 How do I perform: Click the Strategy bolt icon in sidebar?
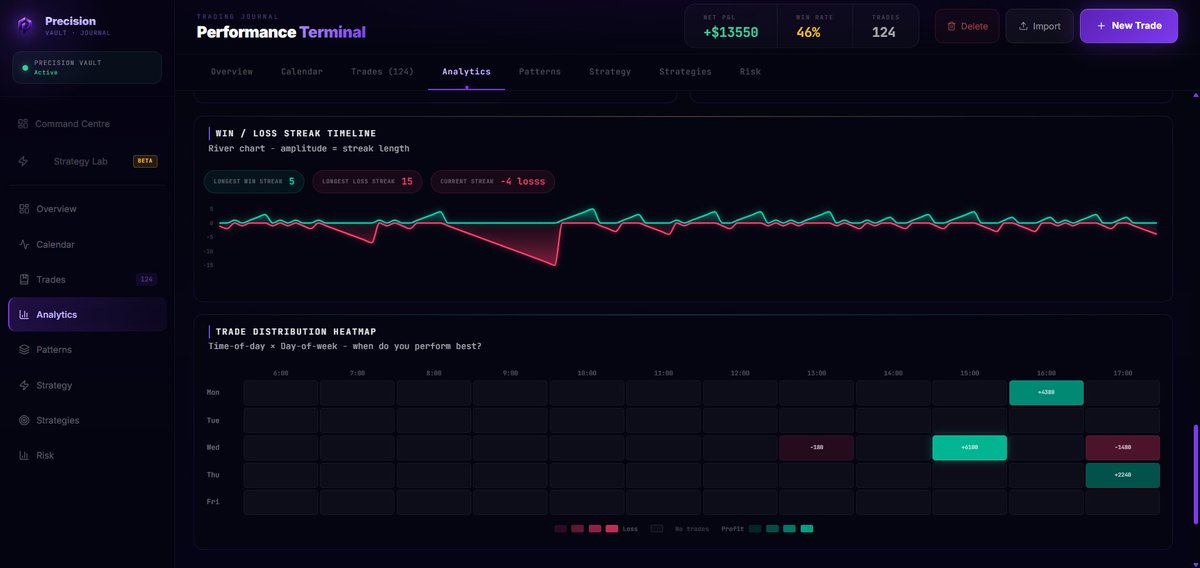pos(24,385)
